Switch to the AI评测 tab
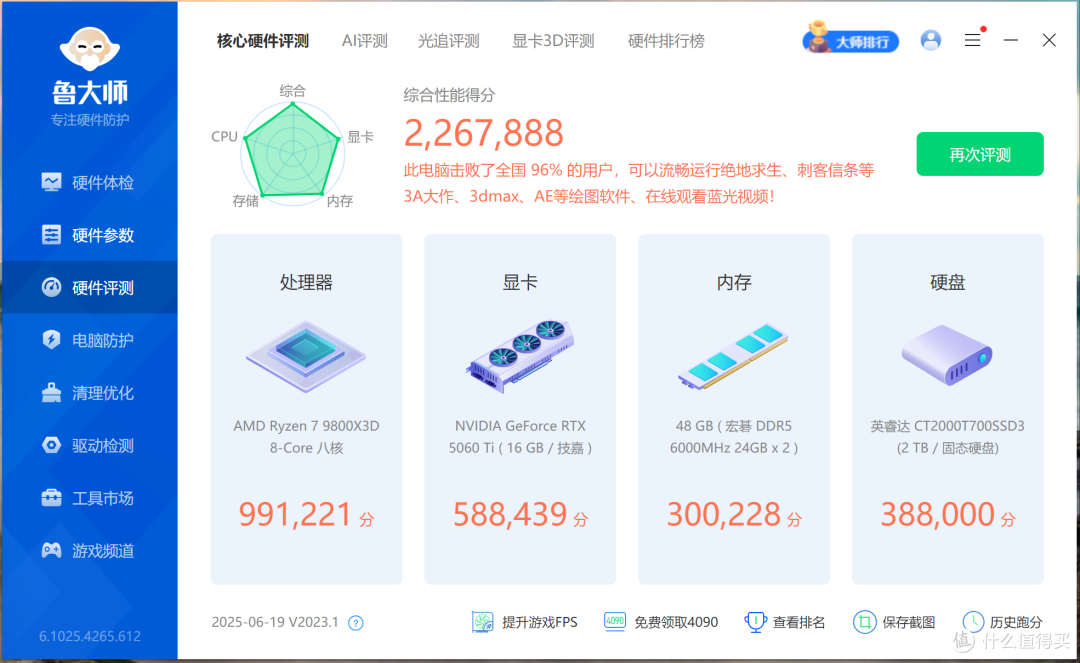This screenshot has height=663, width=1080. point(364,41)
